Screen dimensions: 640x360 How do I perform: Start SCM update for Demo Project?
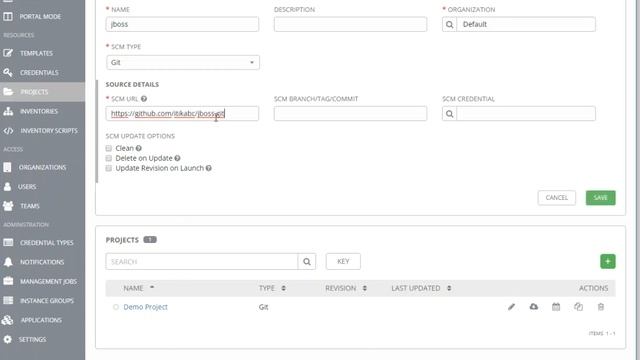tap(533, 307)
